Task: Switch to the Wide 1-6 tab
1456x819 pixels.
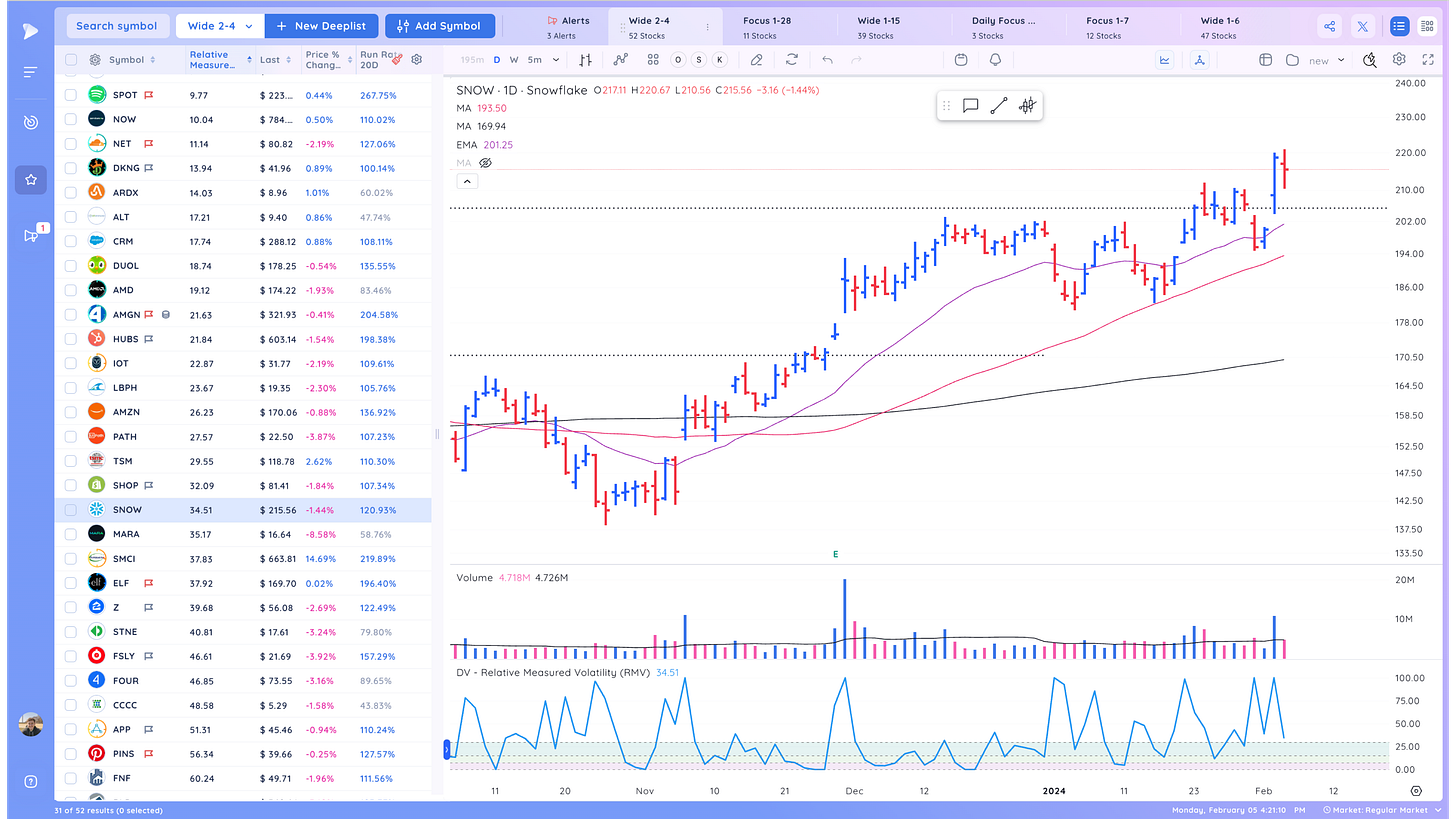Action: (x=1220, y=27)
